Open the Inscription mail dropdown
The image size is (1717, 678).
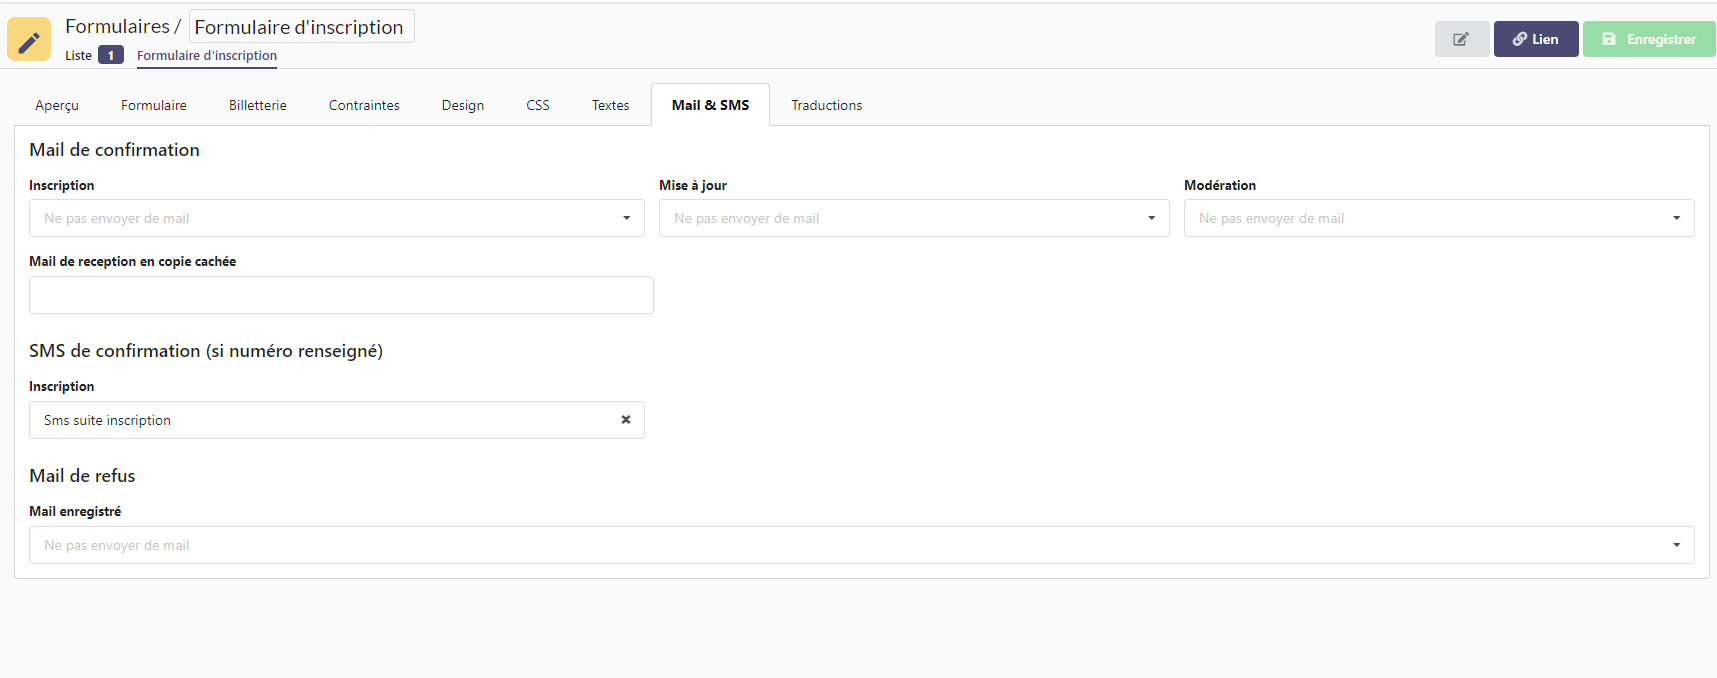point(336,218)
